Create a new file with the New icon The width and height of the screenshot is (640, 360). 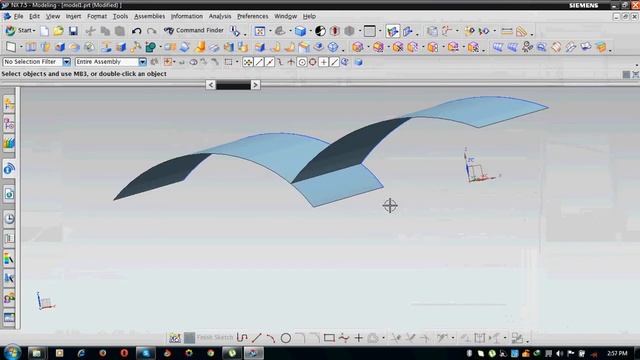click(44, 31)
